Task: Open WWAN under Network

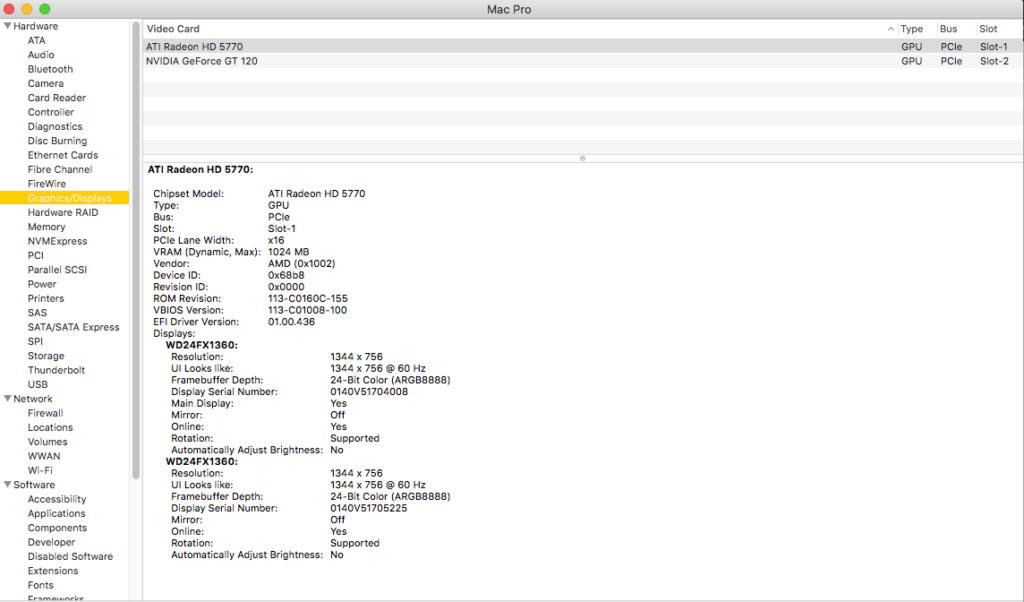Action: click(x=44, y=457)
